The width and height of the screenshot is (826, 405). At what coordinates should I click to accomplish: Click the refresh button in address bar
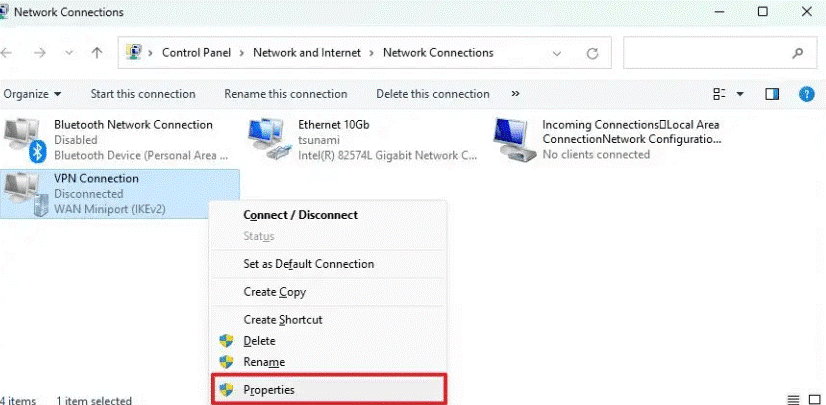pyautogui.click(x=592, y=53)
